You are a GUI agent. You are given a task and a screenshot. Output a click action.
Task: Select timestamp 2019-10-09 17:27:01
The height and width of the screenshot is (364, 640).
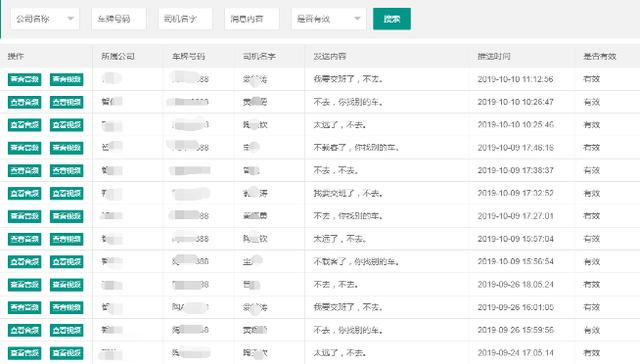(x=516, y=216)
